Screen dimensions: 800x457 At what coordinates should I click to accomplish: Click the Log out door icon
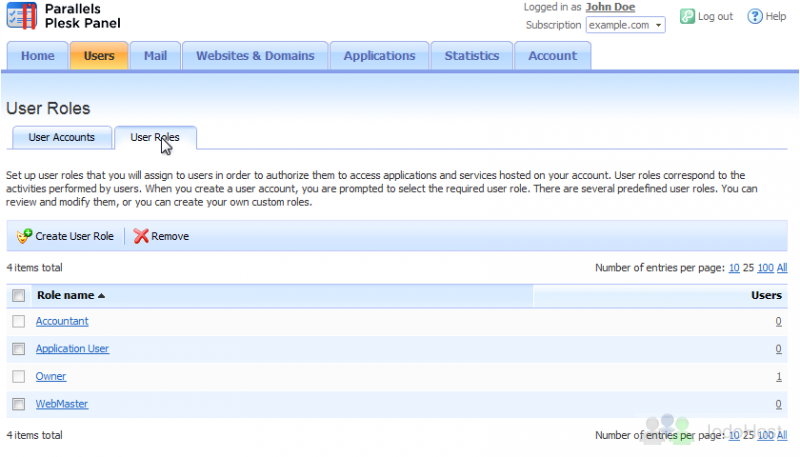point(688,16)
